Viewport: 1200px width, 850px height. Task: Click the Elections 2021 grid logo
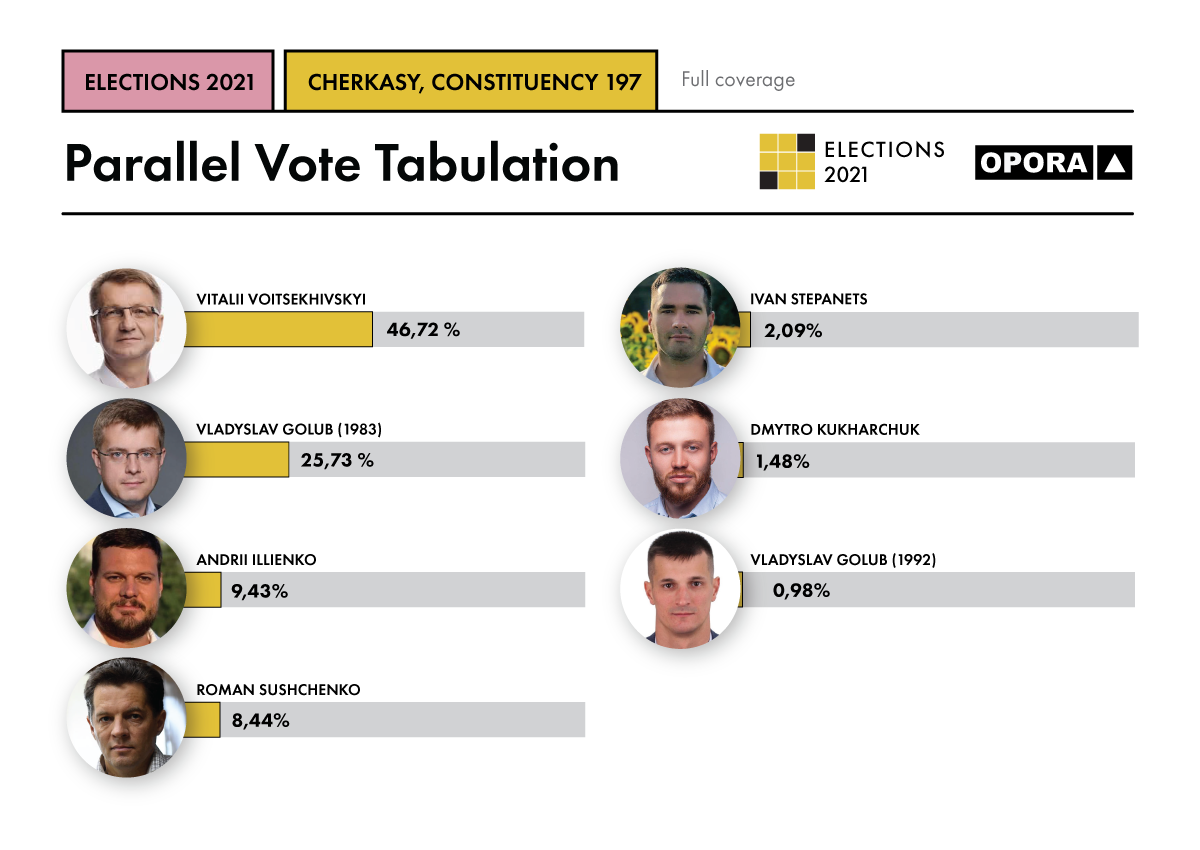point(787,161)
